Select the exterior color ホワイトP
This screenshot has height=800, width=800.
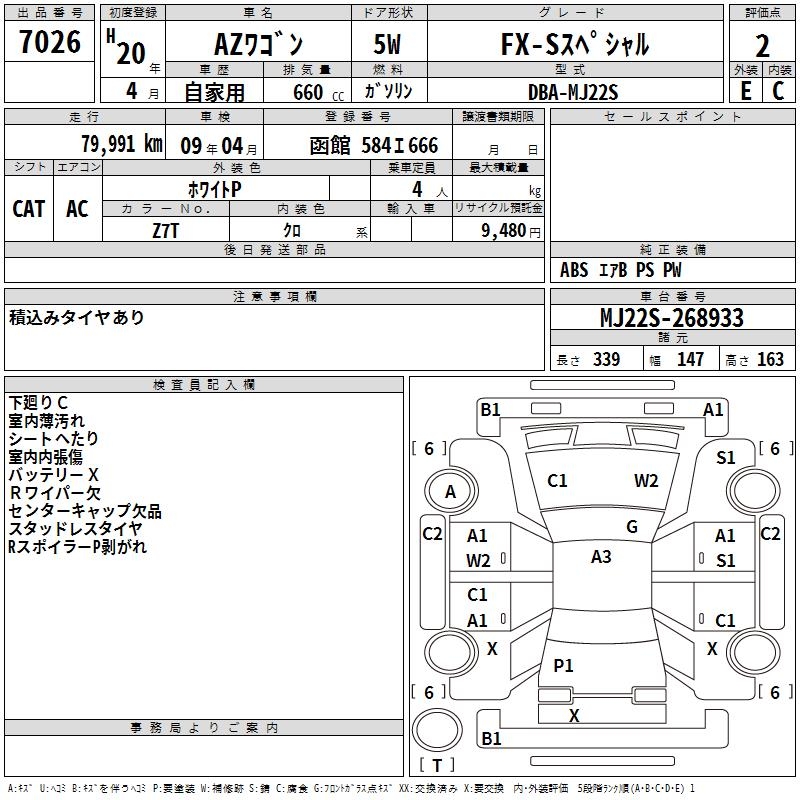coord(214,190)
